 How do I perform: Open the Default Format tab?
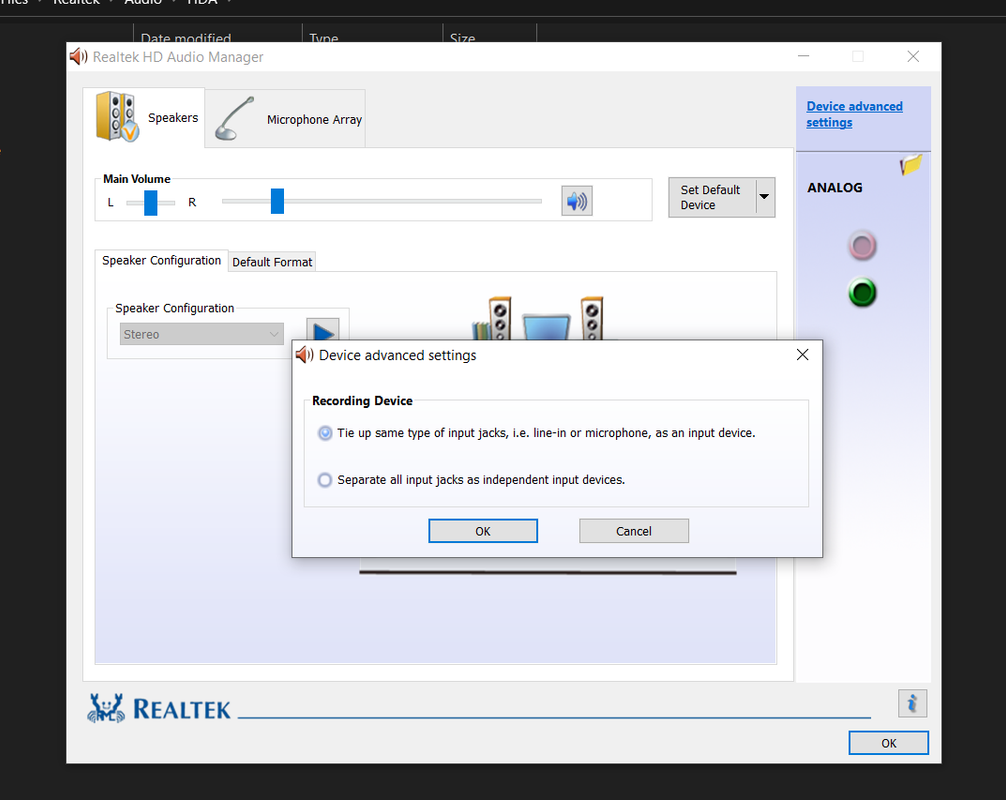tap(272, 262)
